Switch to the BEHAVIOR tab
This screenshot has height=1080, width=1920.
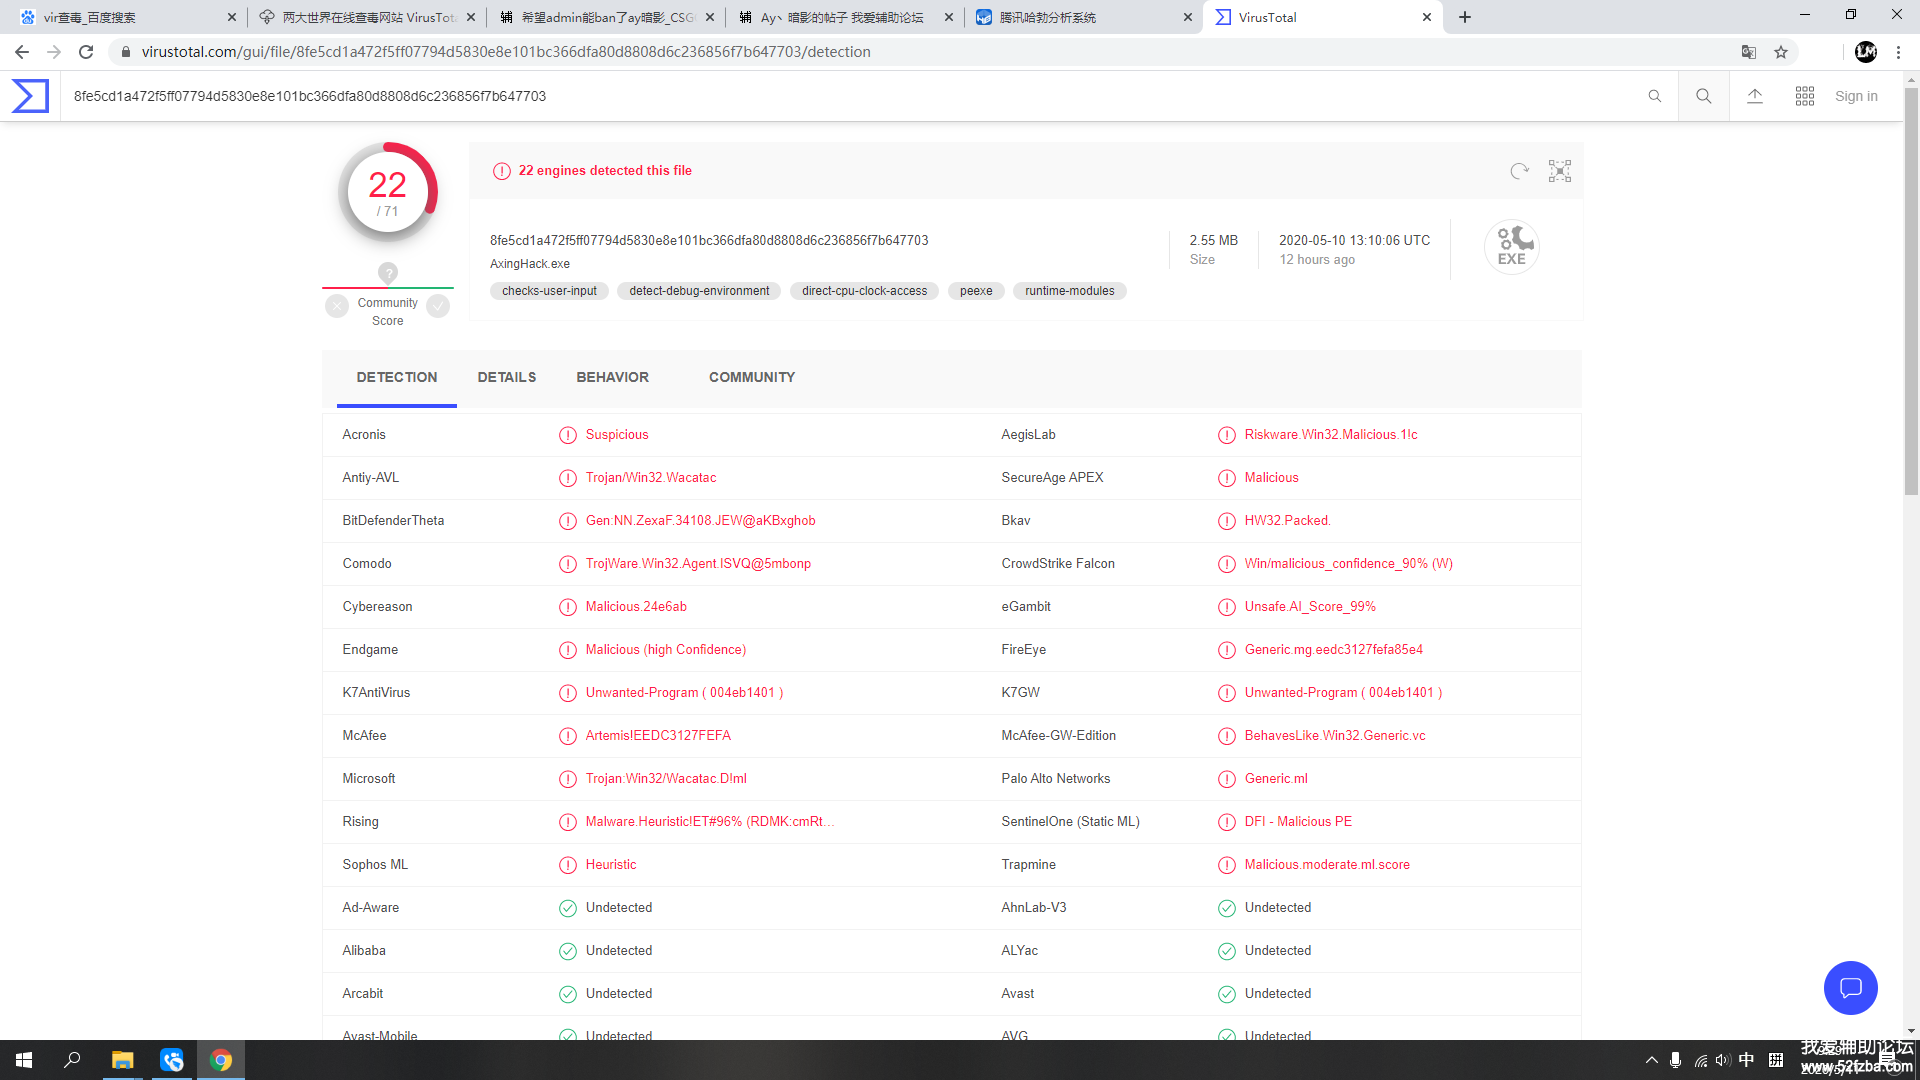(x=612, y=377)
